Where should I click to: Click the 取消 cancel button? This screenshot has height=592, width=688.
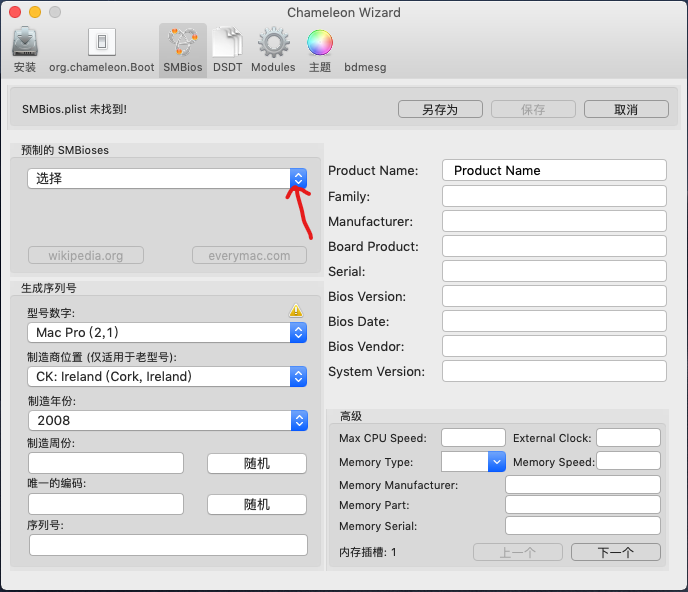click(626, 109)
